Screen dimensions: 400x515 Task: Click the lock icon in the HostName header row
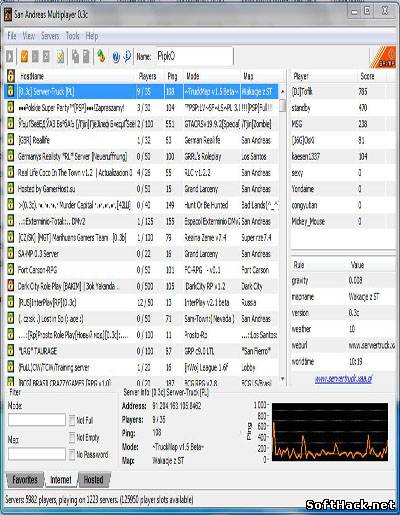11,76
